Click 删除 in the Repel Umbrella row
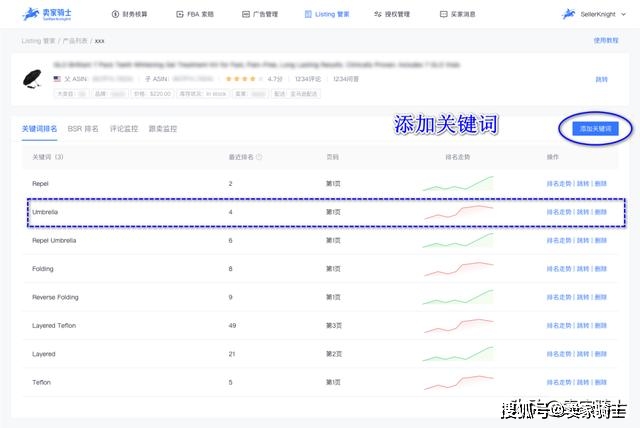The height and width of the screenshot is (428, 640). (x=601, y=240)
